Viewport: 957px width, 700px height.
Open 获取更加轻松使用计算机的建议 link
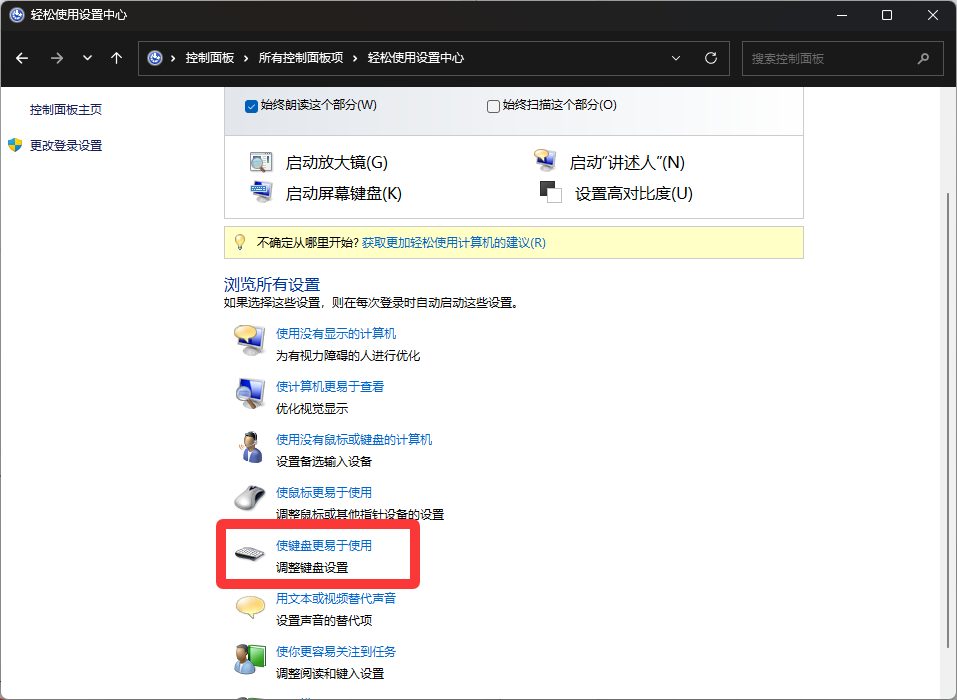[x=453, y=242]
